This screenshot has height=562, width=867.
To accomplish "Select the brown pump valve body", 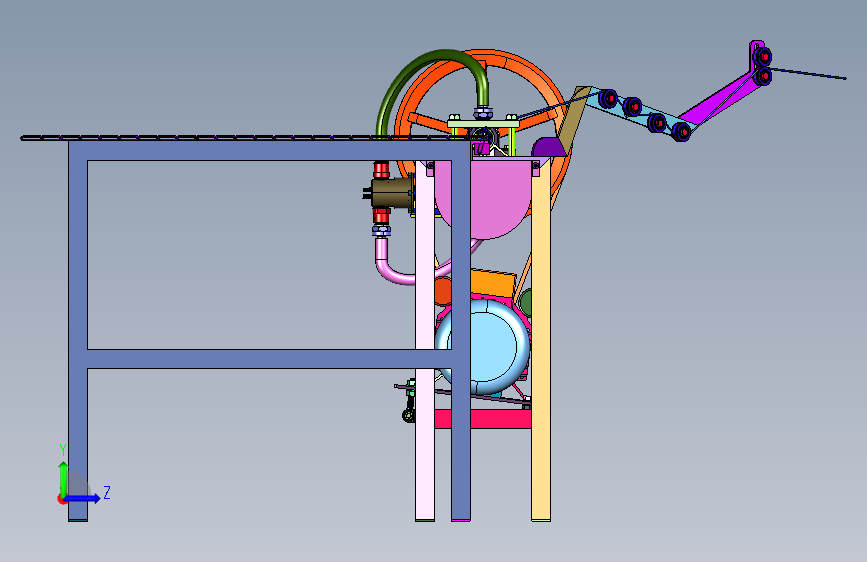I will click(x=391, y=193).
